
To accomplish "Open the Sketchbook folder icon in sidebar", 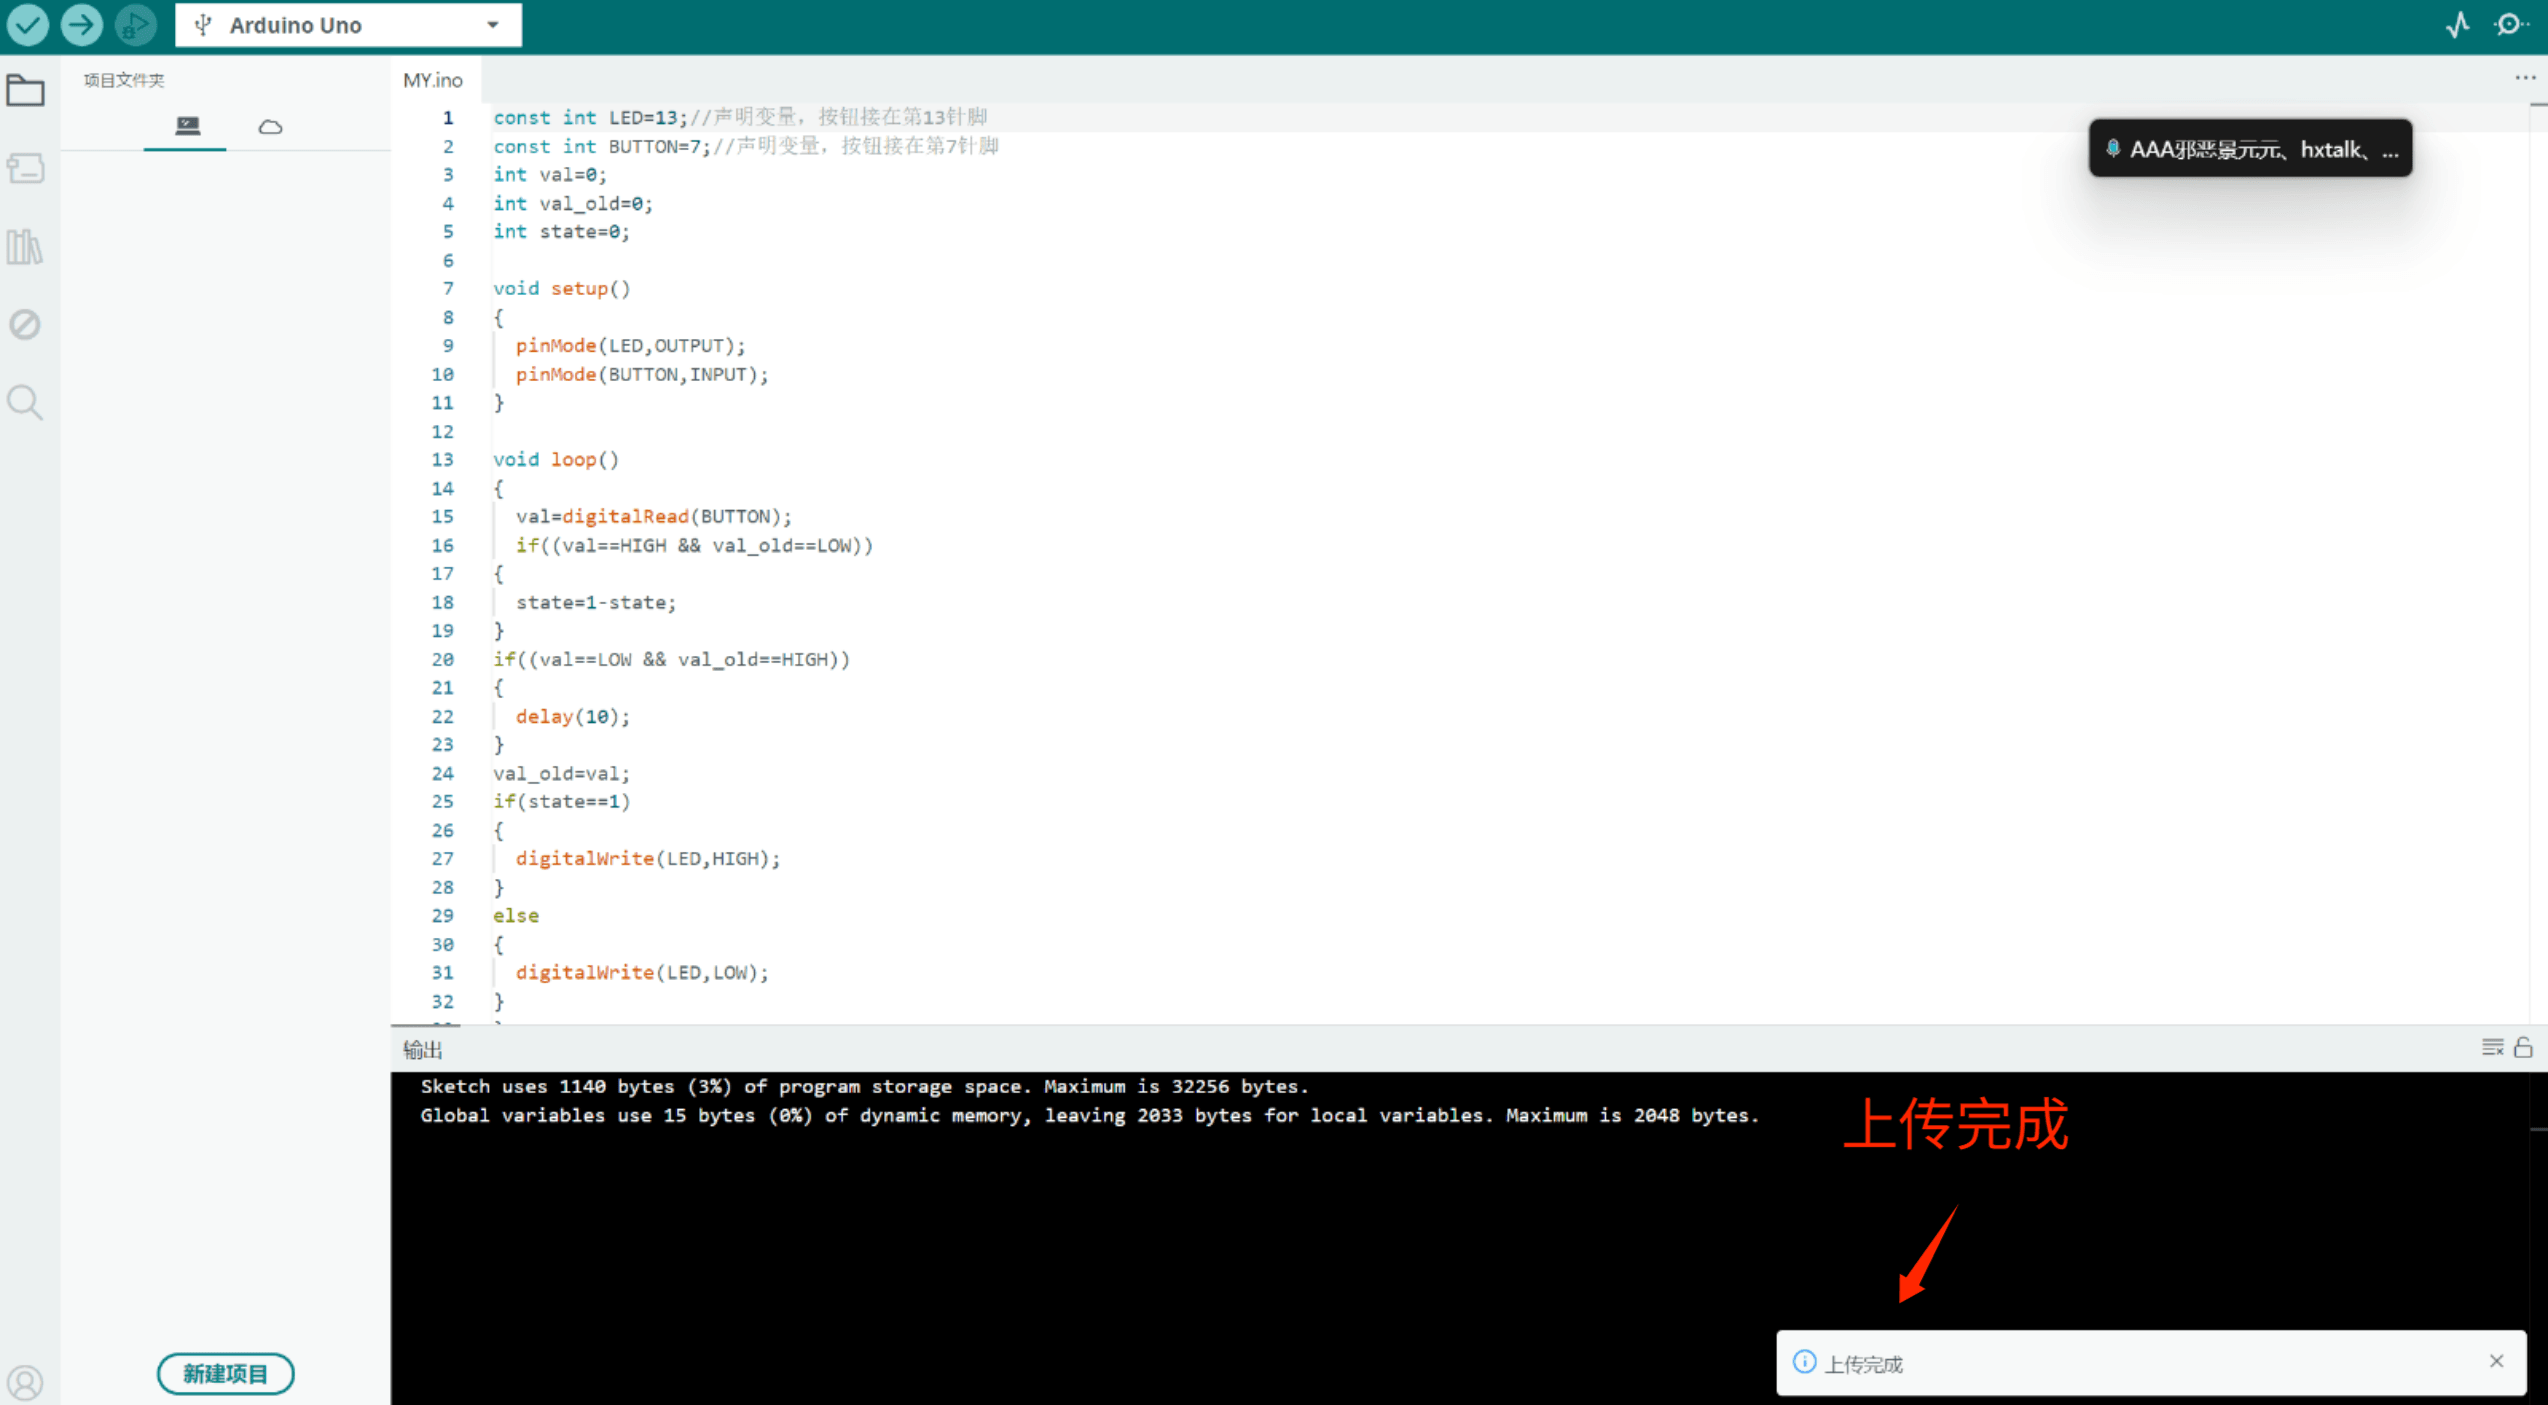I will [25, 91].
